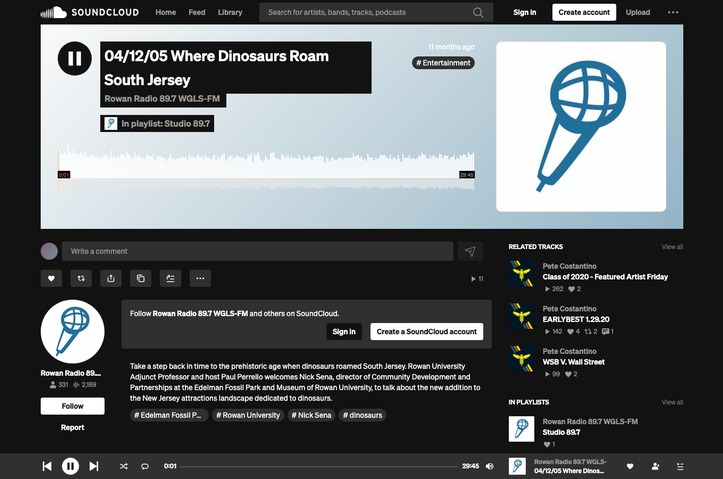Click Studio 89.7 playlist artwork in sidebar
Image resolution: width=723 pixels, height=479 pixels.
coord(522,429)
